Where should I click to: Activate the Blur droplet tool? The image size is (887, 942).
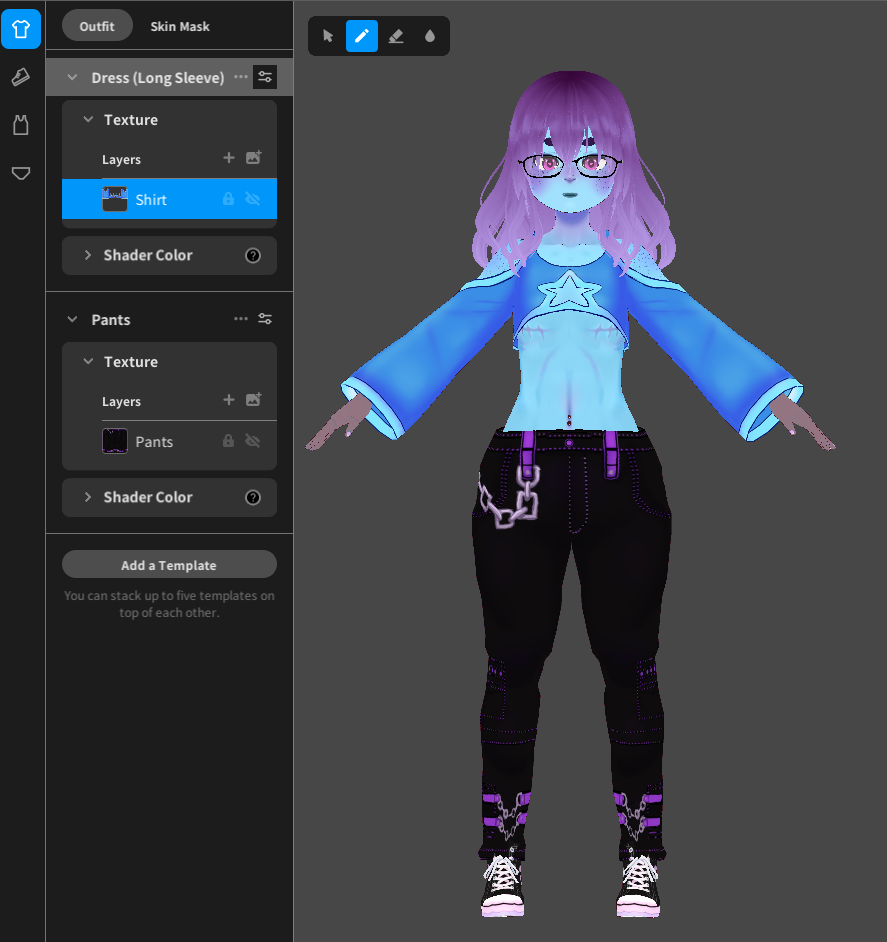pyautogui.click(x=429, y=36)
